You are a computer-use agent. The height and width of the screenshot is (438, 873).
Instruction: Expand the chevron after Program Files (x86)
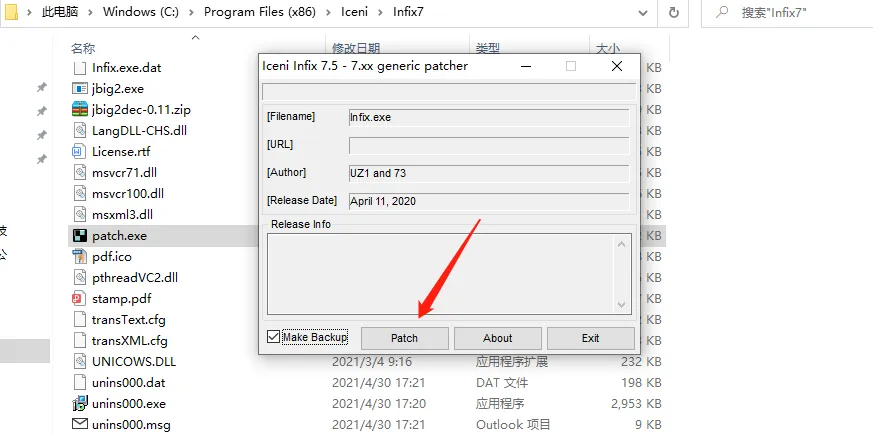click(328, 12)
